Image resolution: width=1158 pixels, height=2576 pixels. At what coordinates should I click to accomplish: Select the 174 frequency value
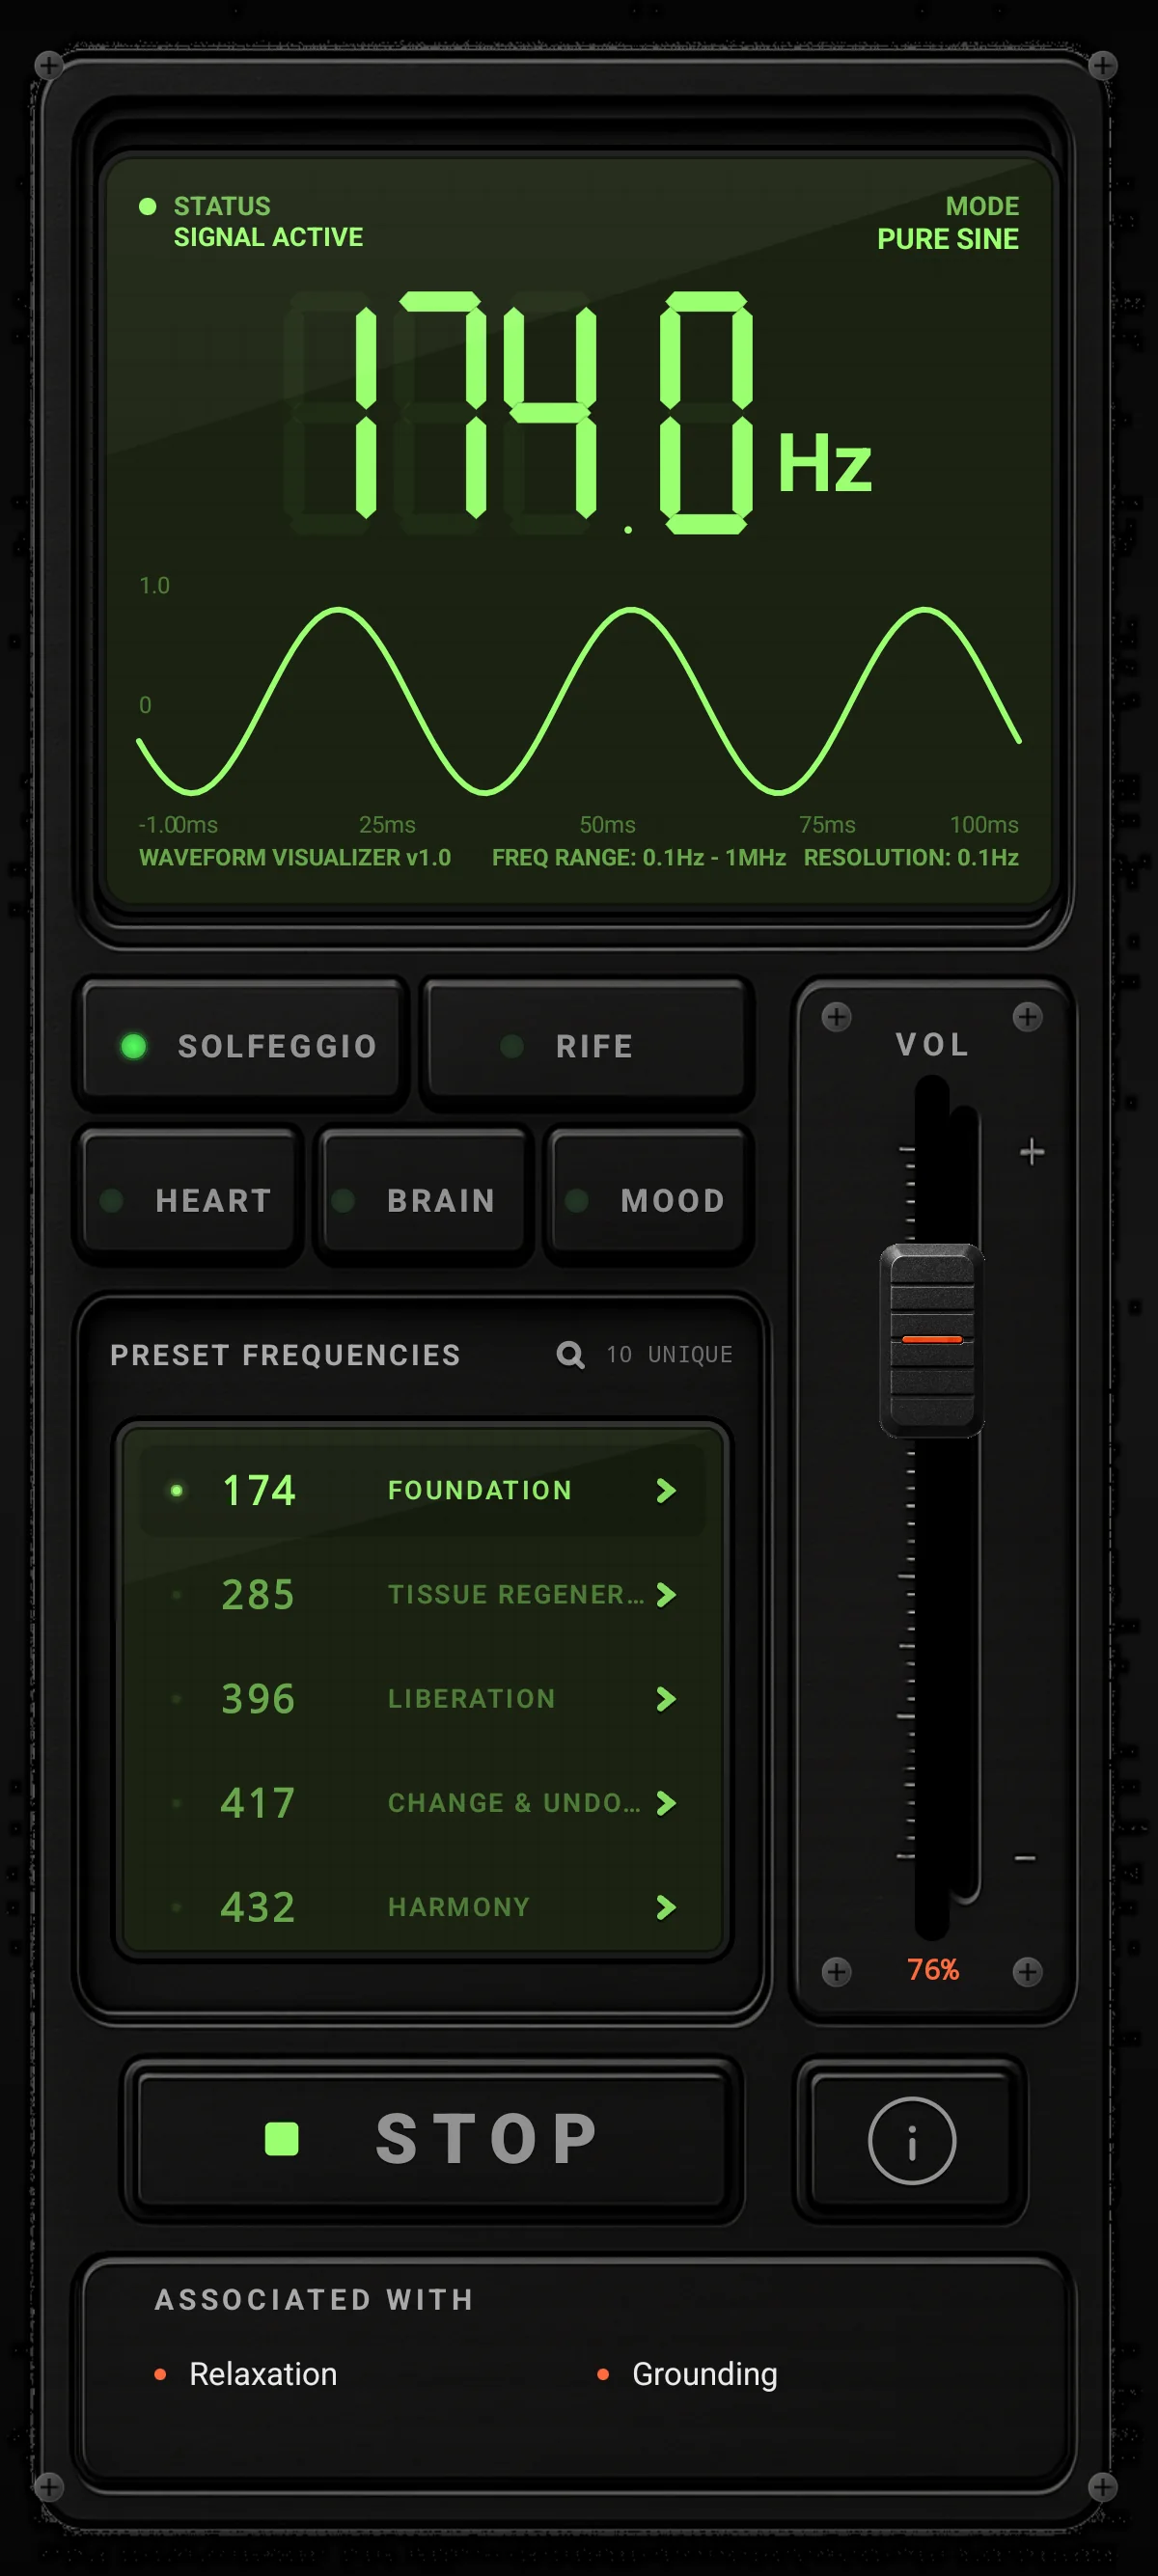point(259,1490)
